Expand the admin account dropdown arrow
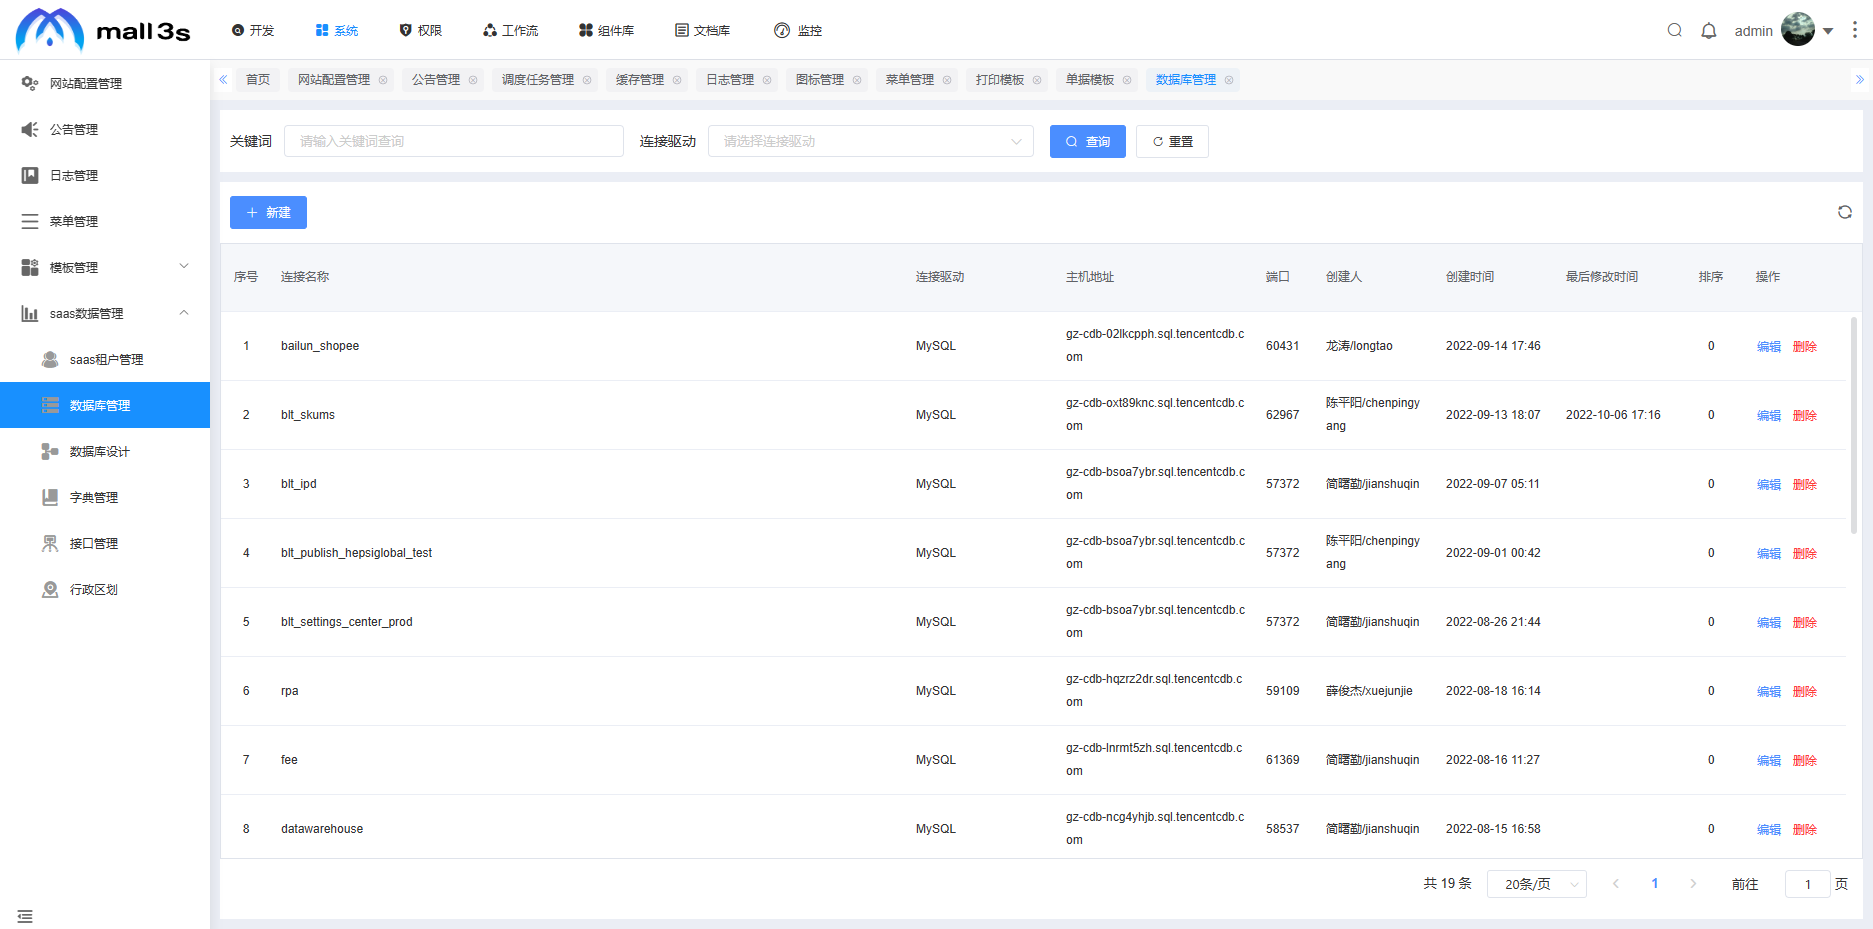Viewport: 1873px width, 929px height. pyautogui.click(x=1828, y=31)
